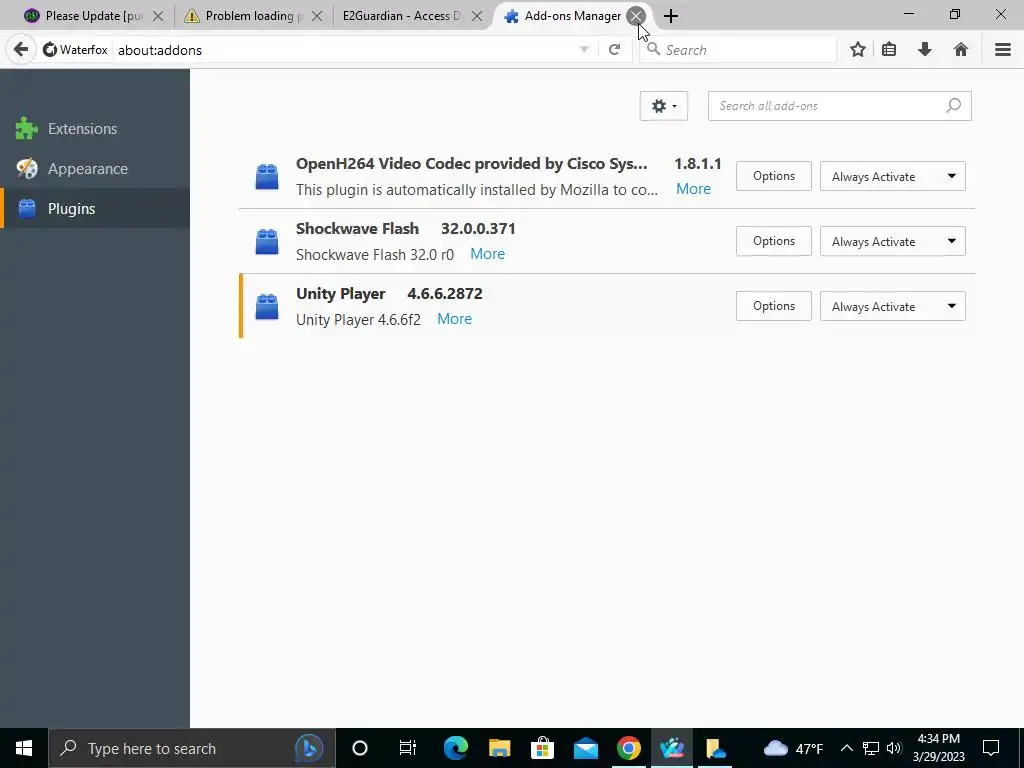Go to the home page icon
The width and height of the screenshot is (1024, 768).
[961, 50]
